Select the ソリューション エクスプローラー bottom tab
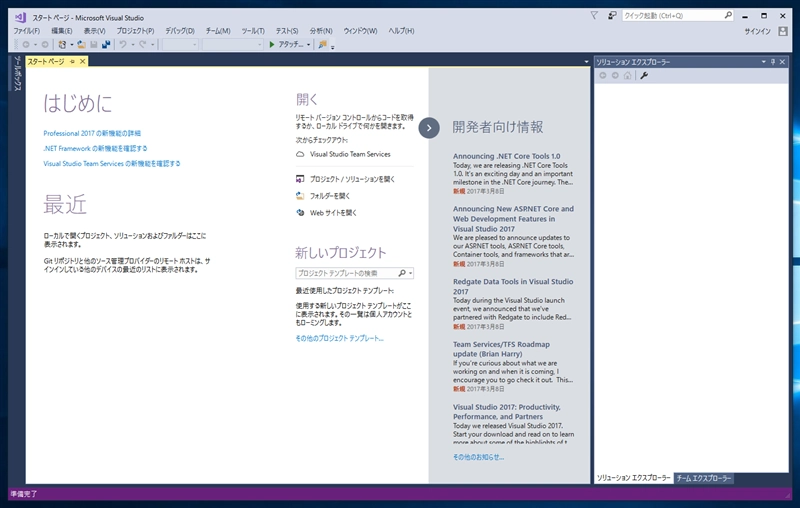Screen dimensions: 800x508 (x=633, y=478)
